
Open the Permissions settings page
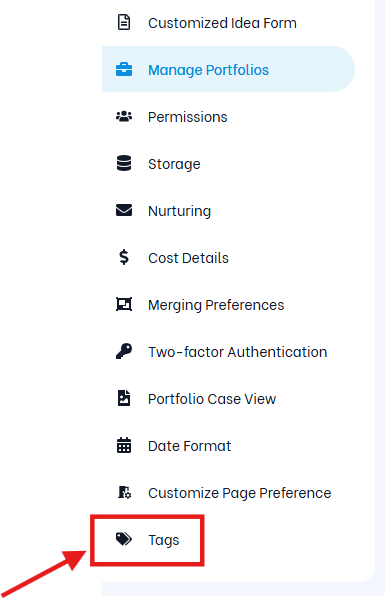pos(228,117)
